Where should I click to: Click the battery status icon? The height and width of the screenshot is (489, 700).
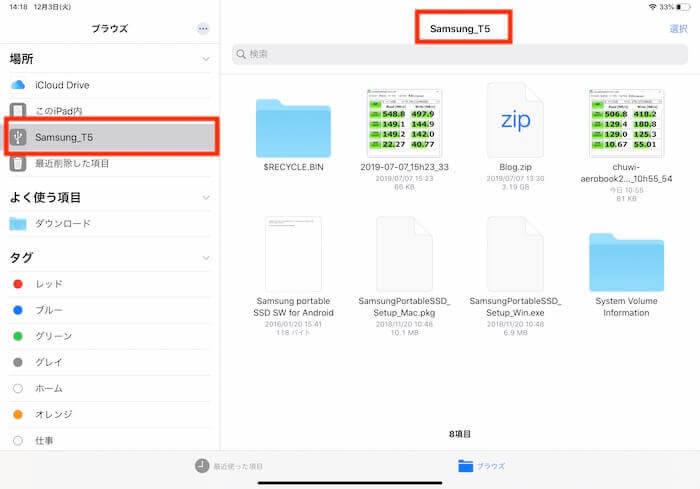coord(683,7)
